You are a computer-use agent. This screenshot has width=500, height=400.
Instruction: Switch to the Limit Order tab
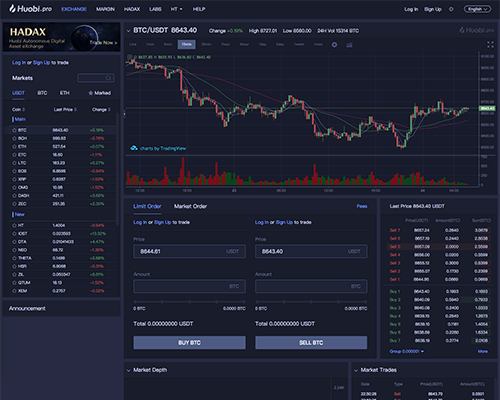(147, 206)
